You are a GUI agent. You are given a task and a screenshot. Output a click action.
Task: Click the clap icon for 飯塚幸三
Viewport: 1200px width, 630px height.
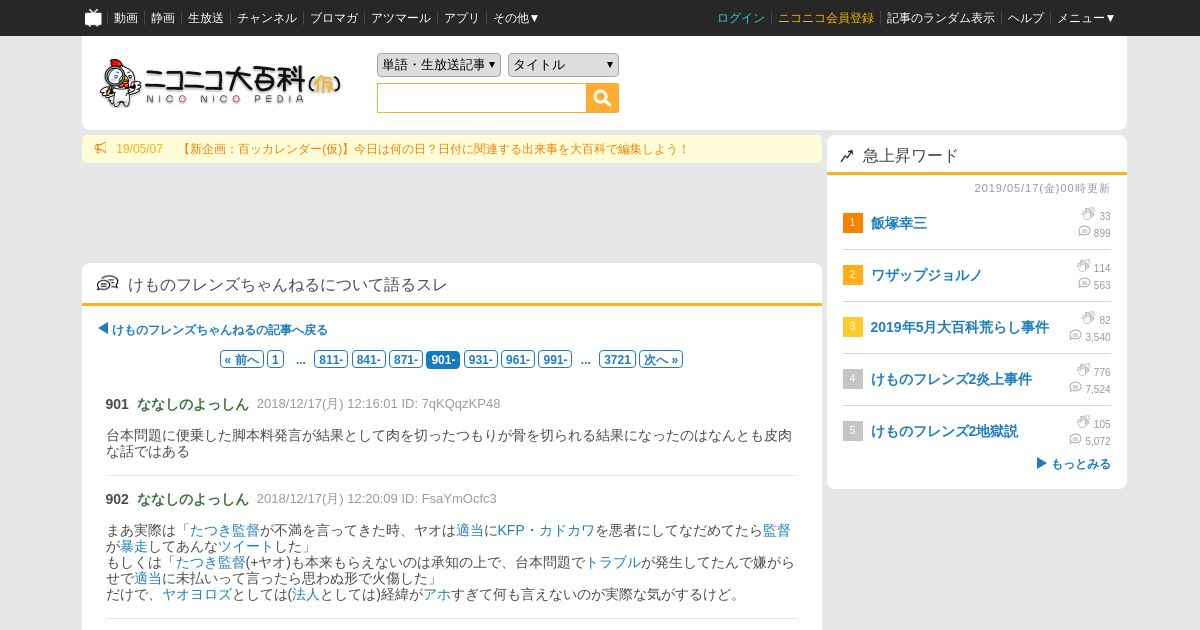click(x=1088, y=214)
